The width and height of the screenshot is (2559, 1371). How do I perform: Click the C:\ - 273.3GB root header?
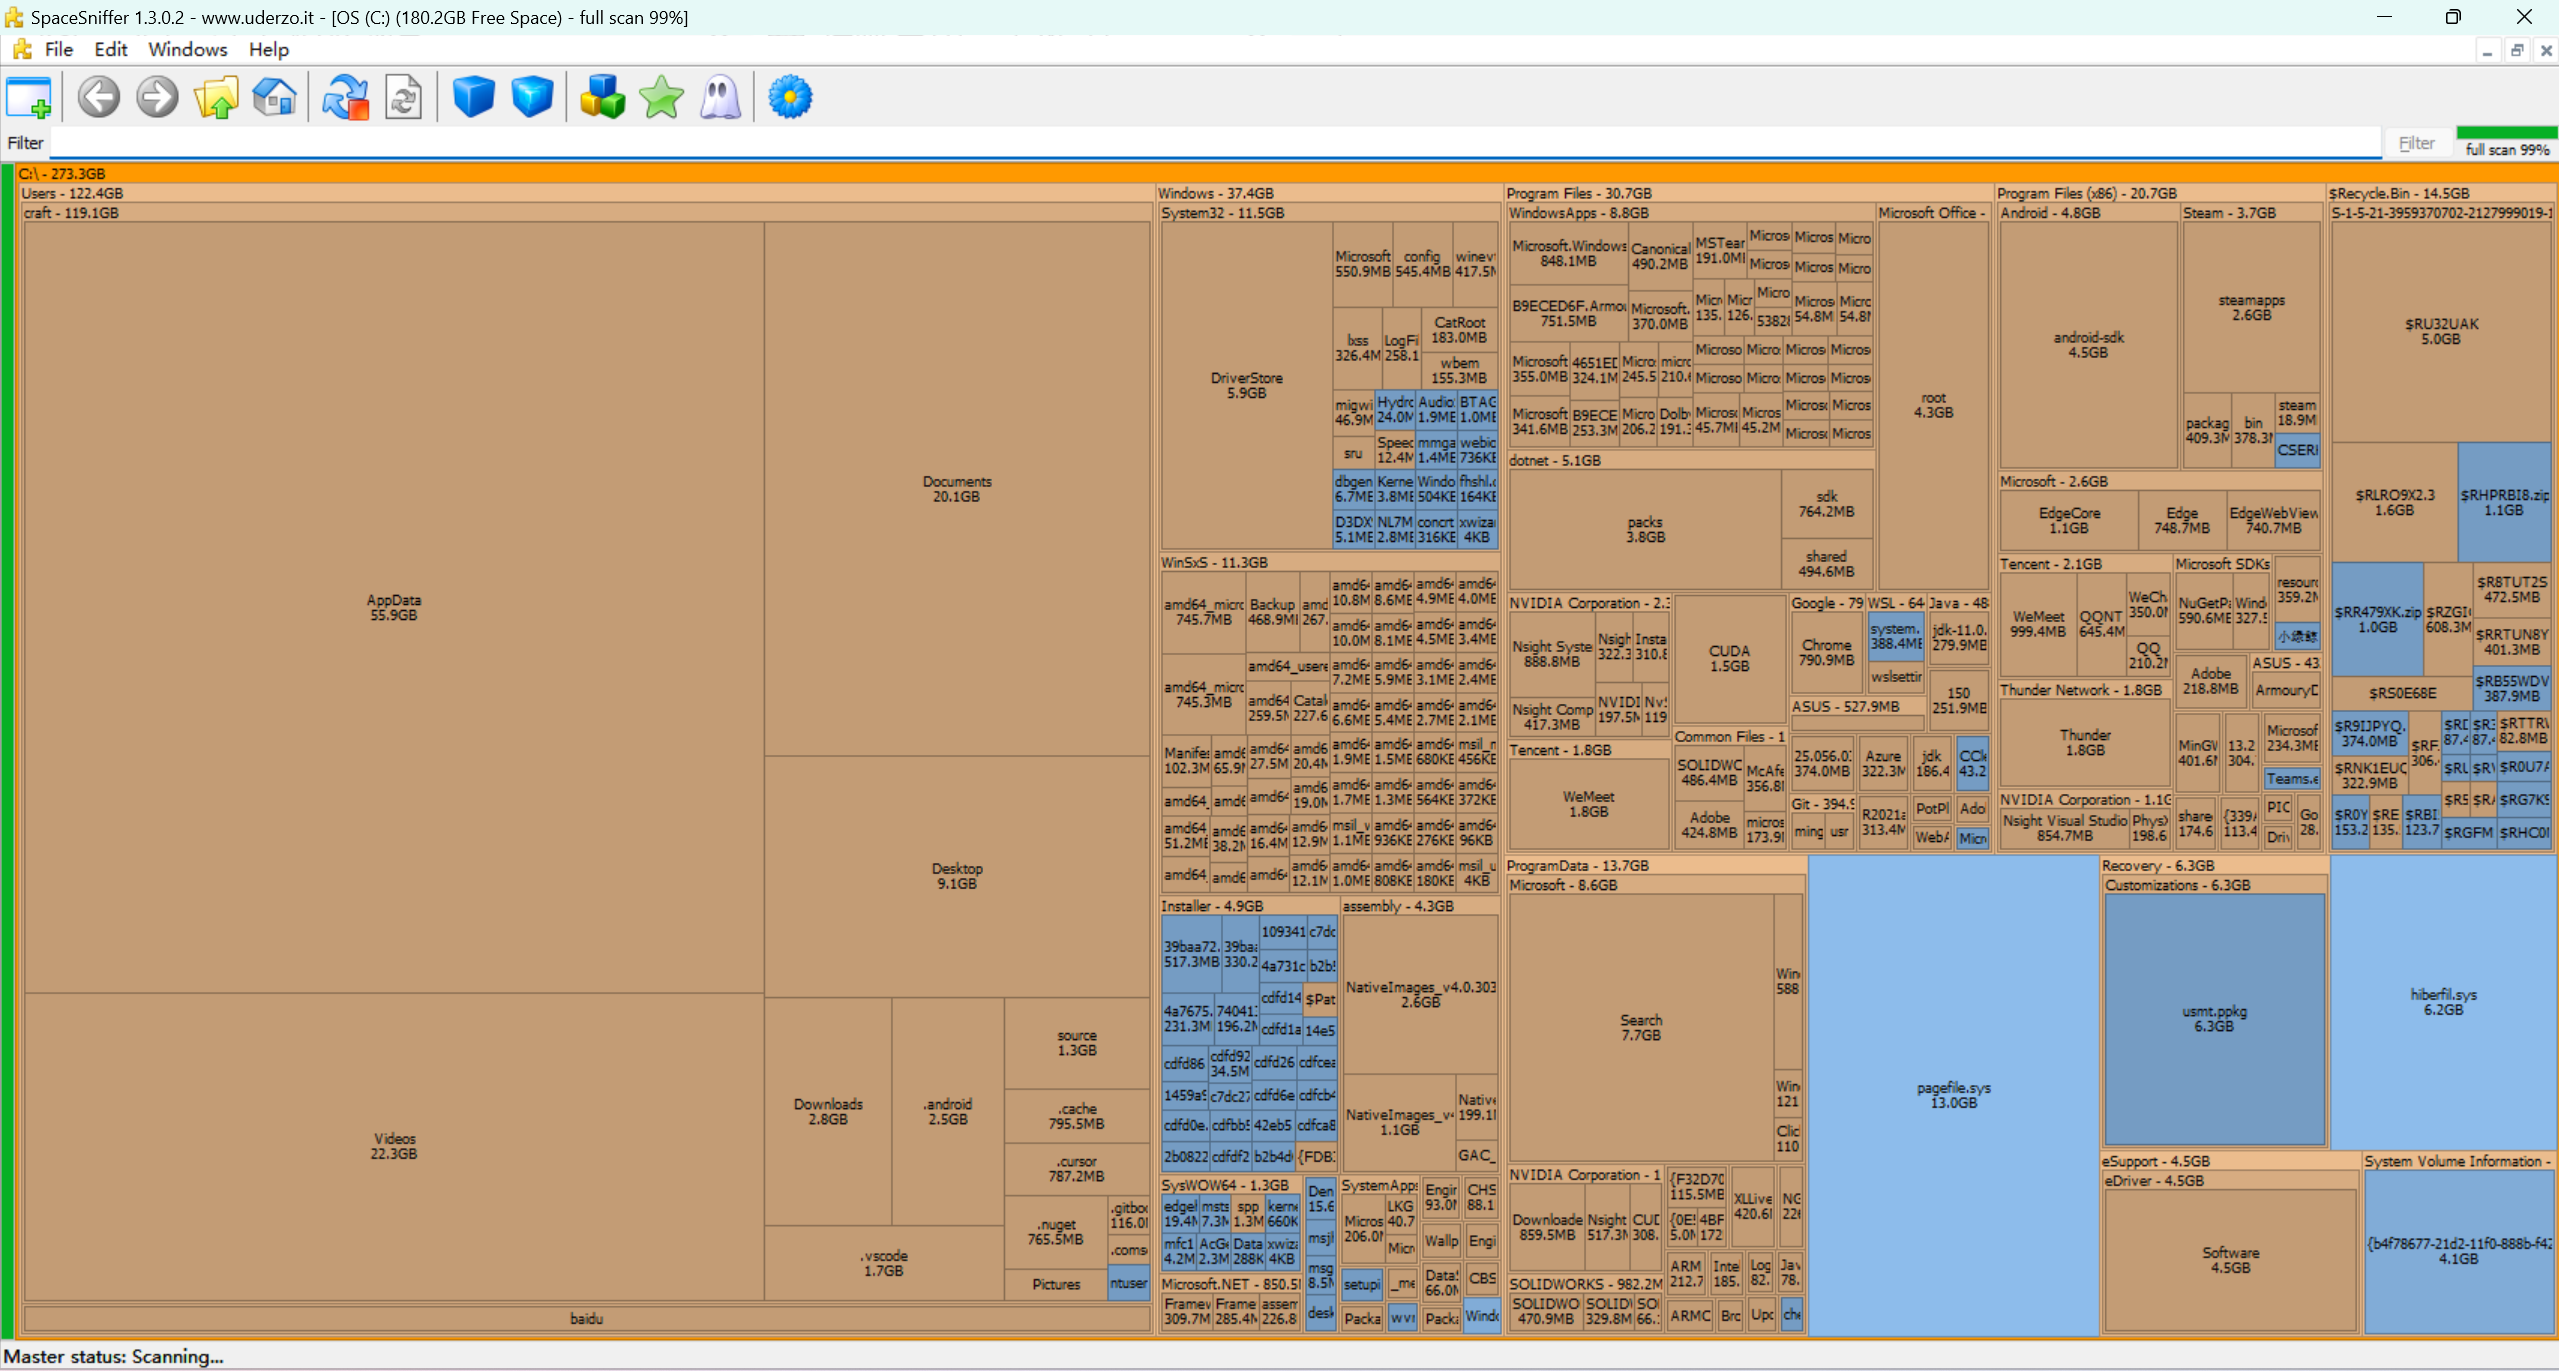pyautogui.click(x=1287, y=173)
